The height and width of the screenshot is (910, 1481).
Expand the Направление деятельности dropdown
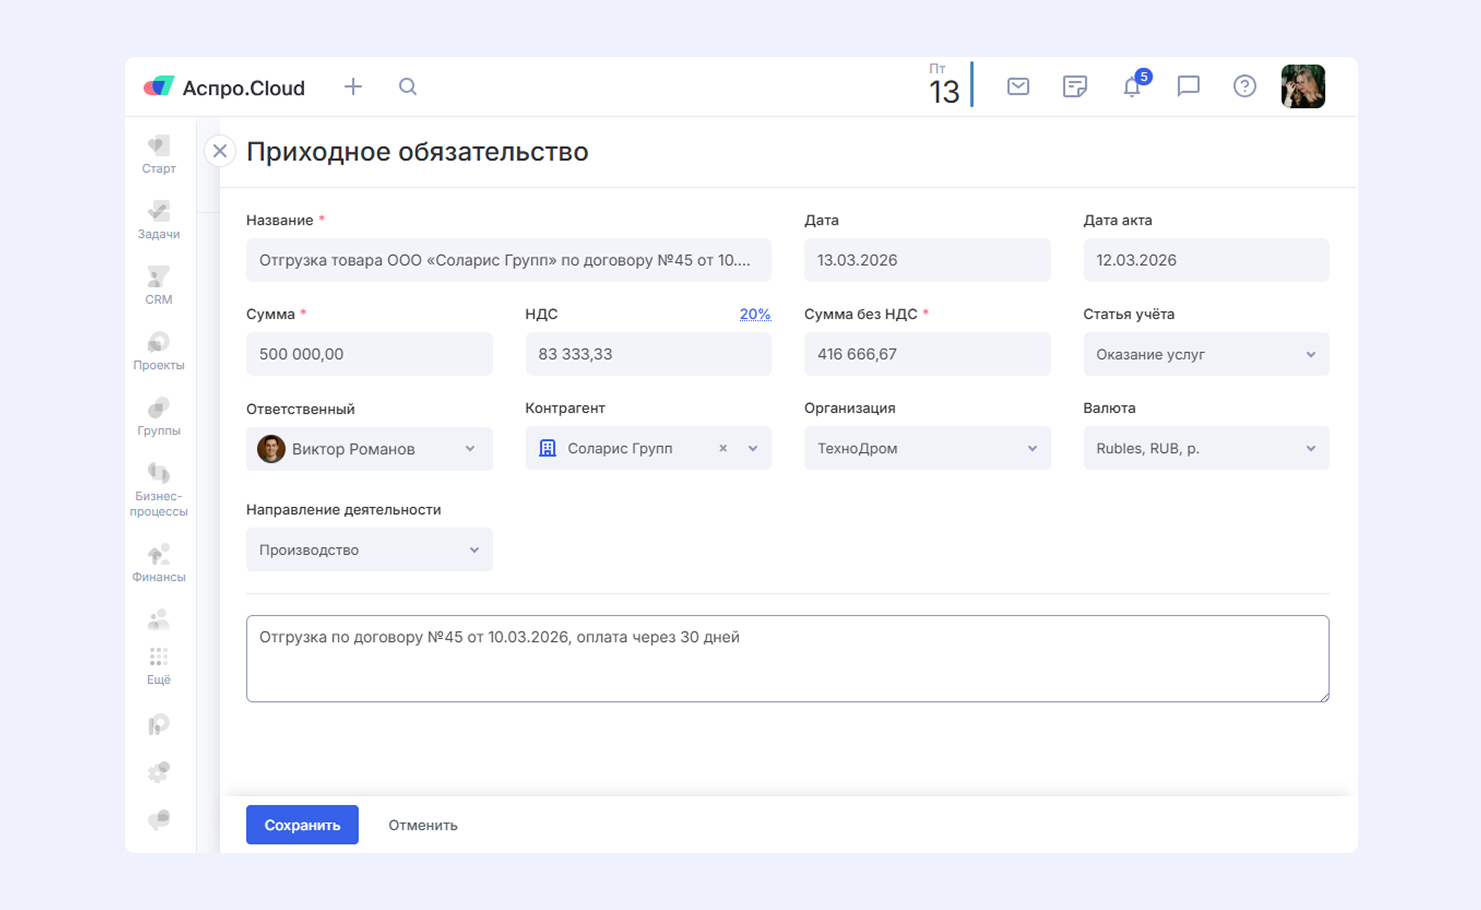click(369, 550)
